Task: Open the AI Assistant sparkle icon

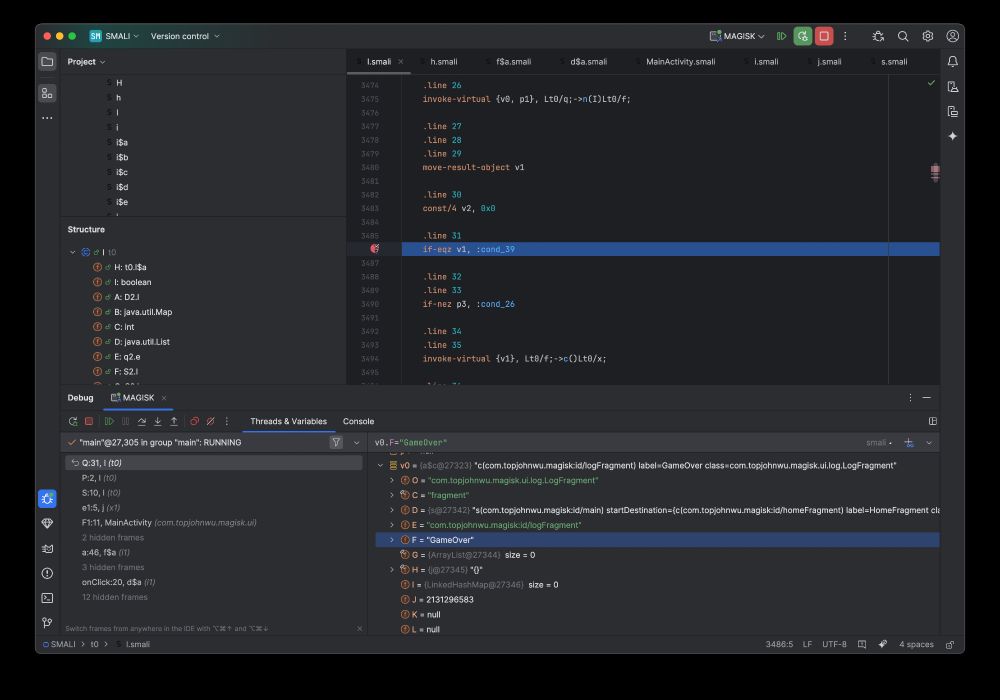Action: click(952, 136)
